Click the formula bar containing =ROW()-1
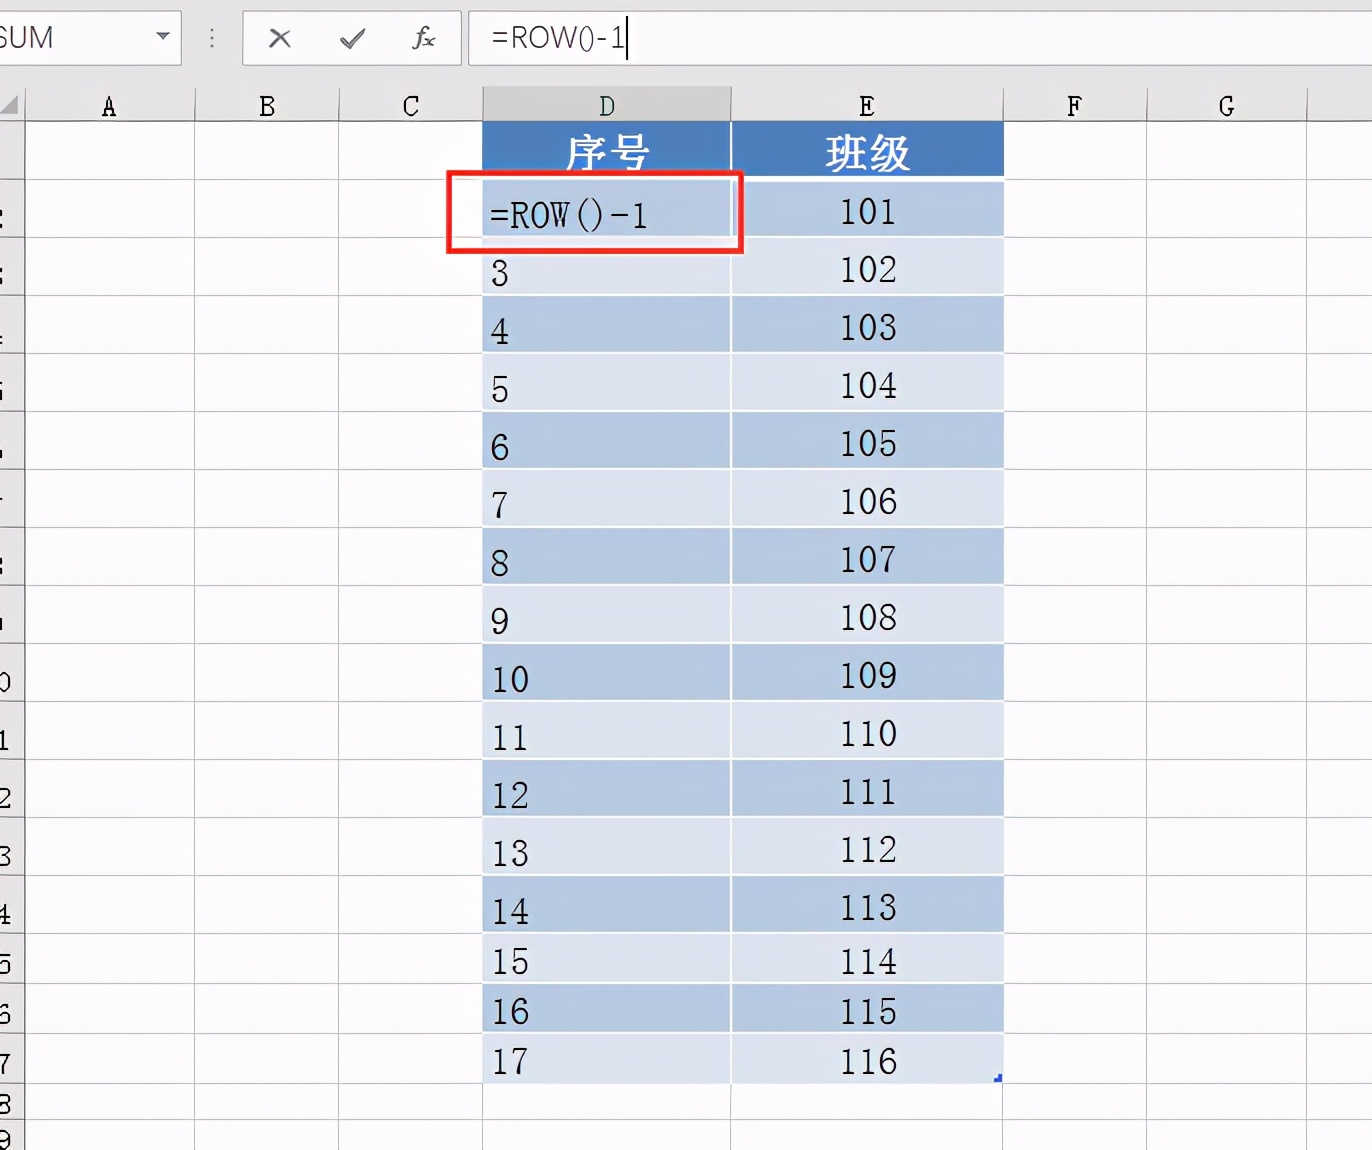The height and width of the screenshot is (1150, 1372). [900, 39]
